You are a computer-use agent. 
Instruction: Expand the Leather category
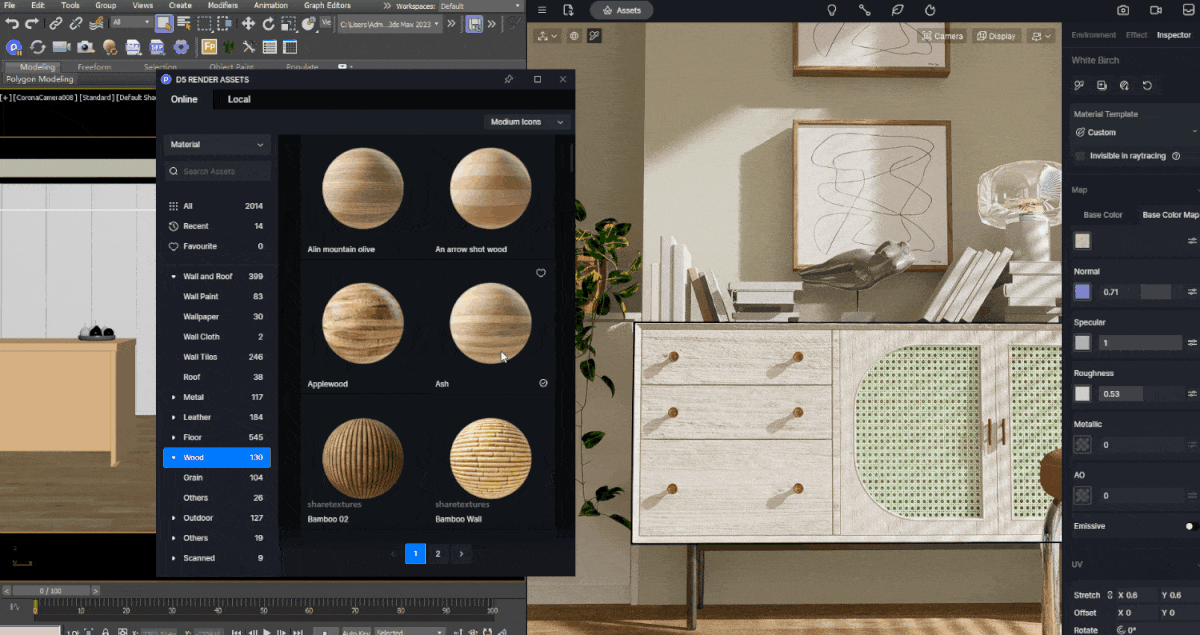(174, 417)
